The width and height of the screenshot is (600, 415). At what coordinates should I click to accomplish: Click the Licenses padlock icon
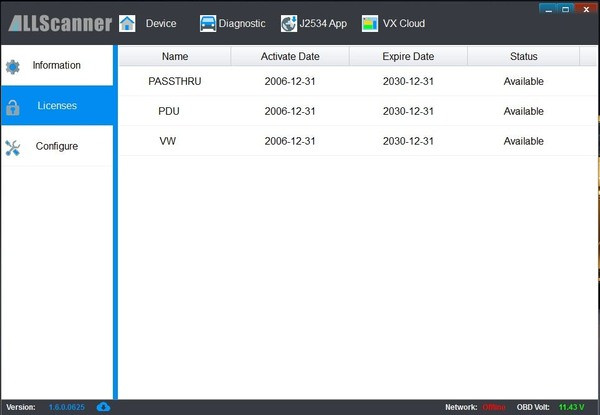[13, 107]
